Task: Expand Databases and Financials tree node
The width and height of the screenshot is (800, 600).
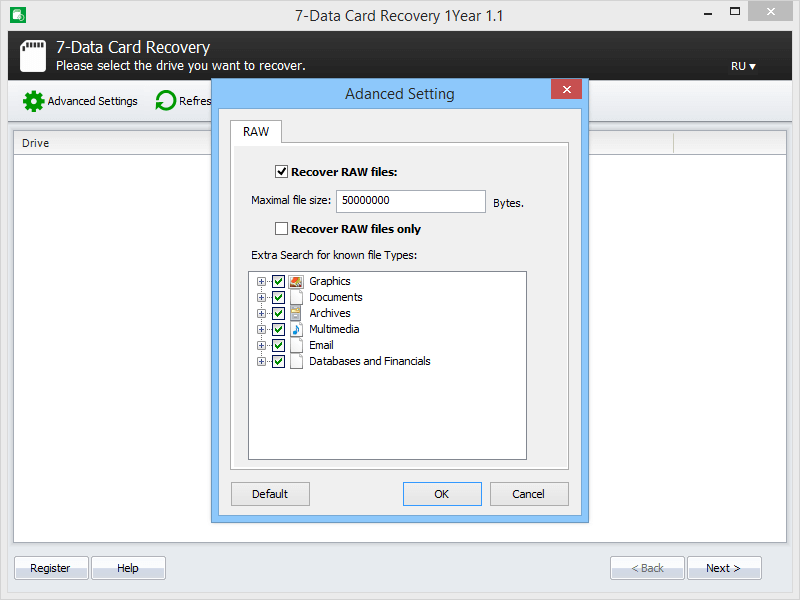Action: [261, 361]
